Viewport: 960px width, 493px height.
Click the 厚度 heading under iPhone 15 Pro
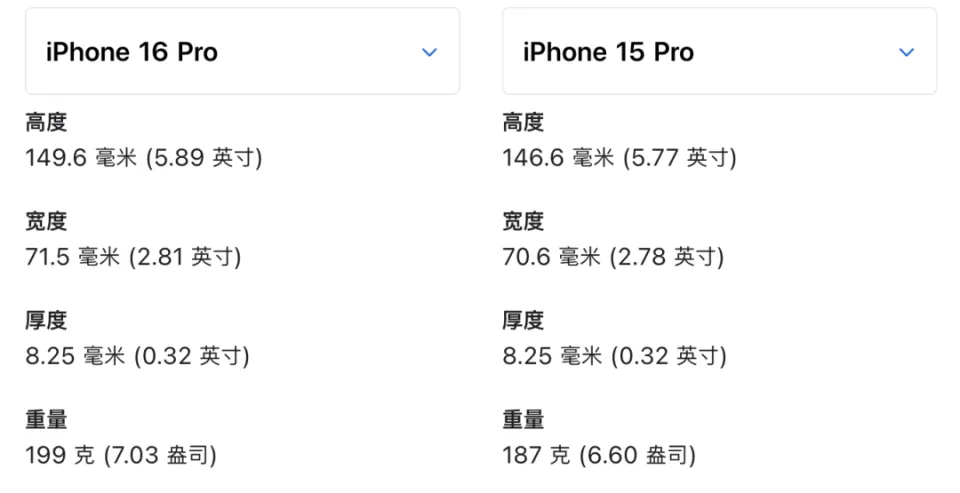click(523, 321)
